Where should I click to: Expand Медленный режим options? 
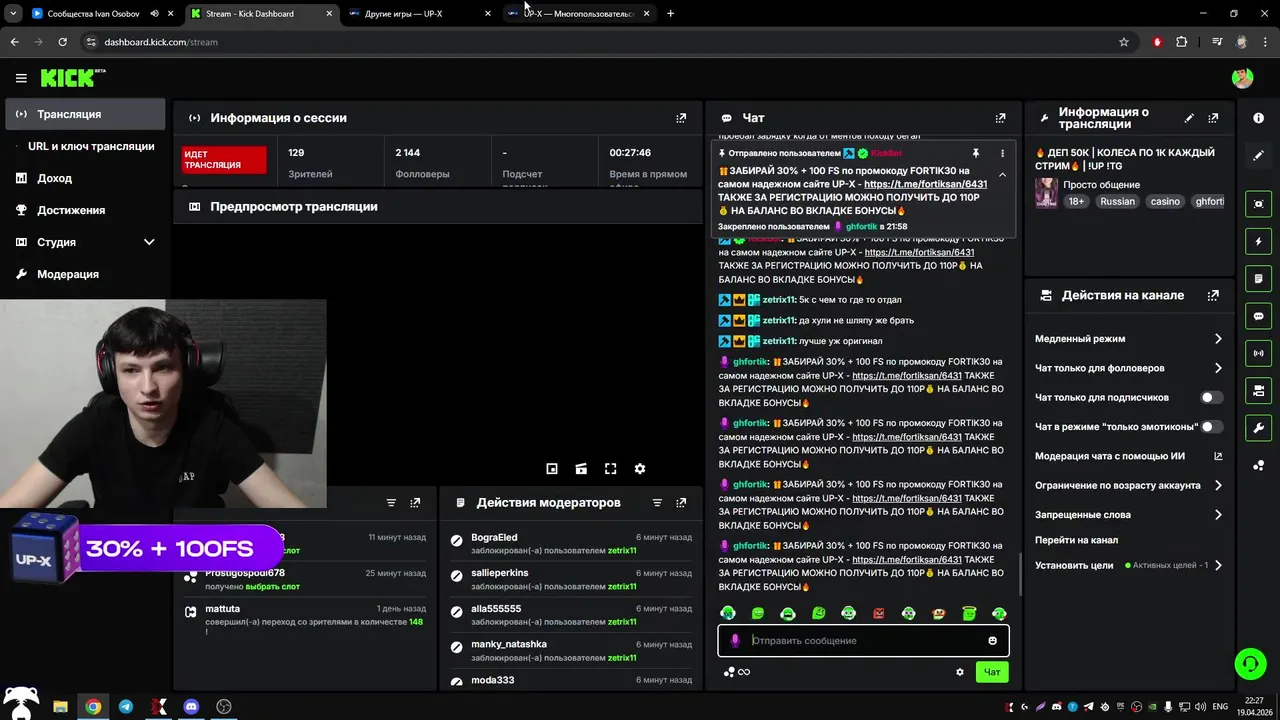coord(1218,339)
